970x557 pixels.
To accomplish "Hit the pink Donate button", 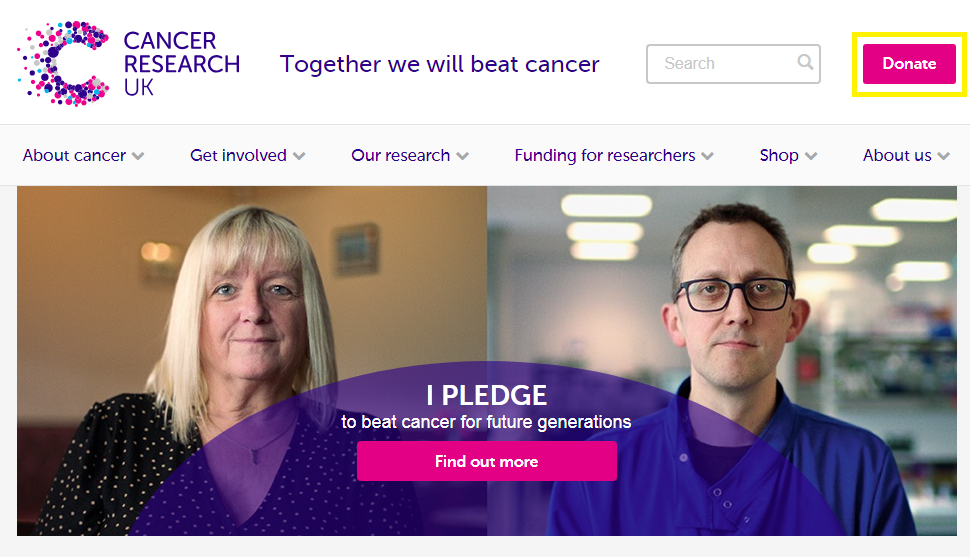I will click(909, 64).
